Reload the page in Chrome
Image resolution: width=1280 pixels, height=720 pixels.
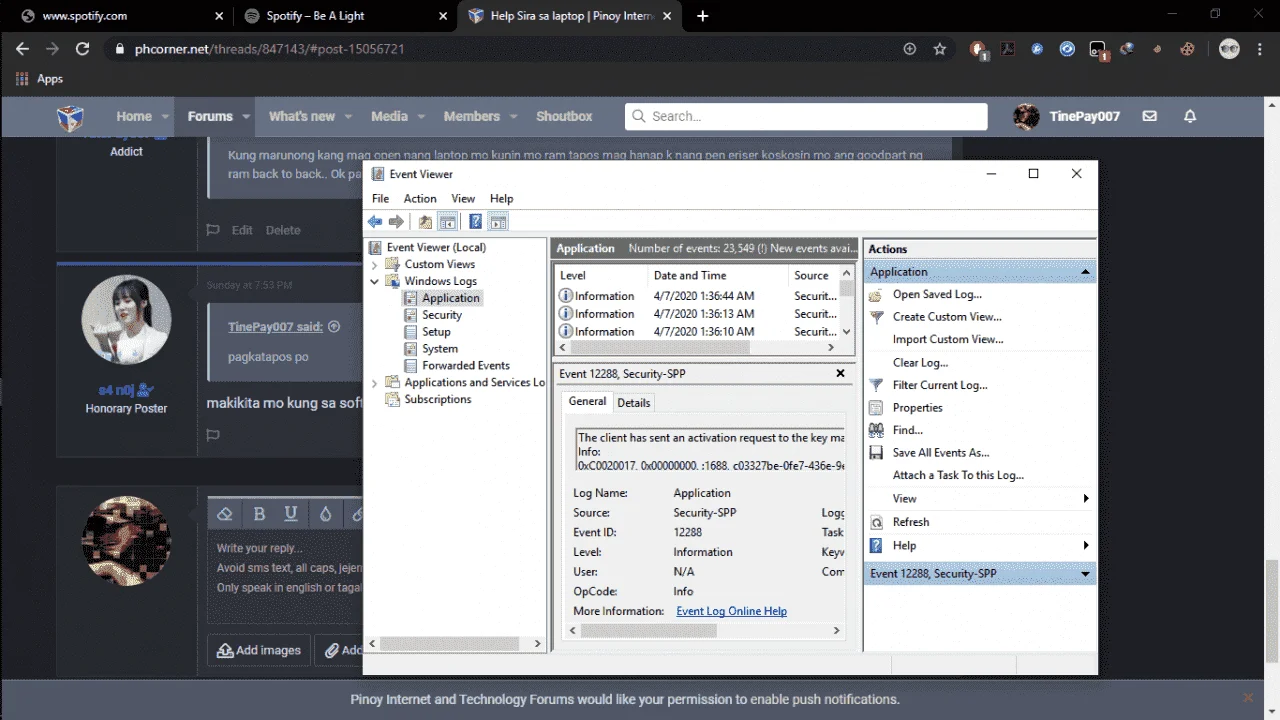[83, 49]
